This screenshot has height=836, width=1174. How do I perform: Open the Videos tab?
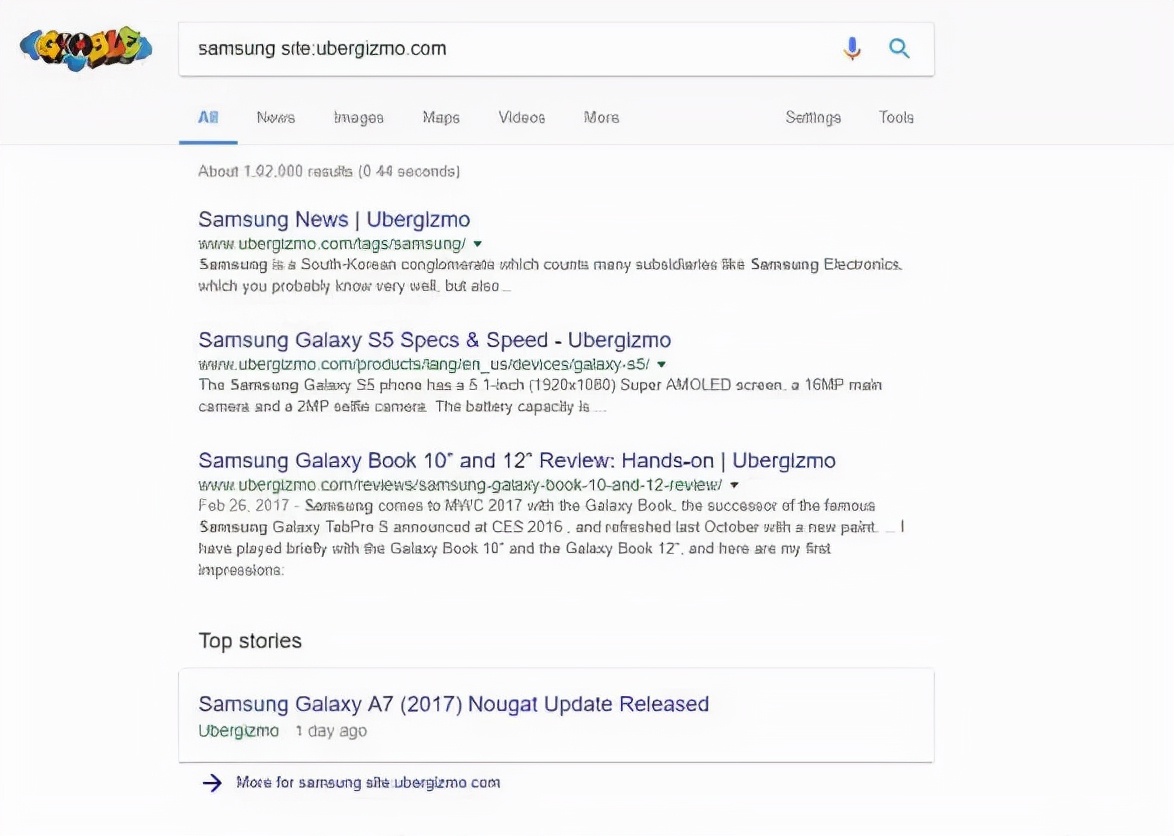click(522, 118)
